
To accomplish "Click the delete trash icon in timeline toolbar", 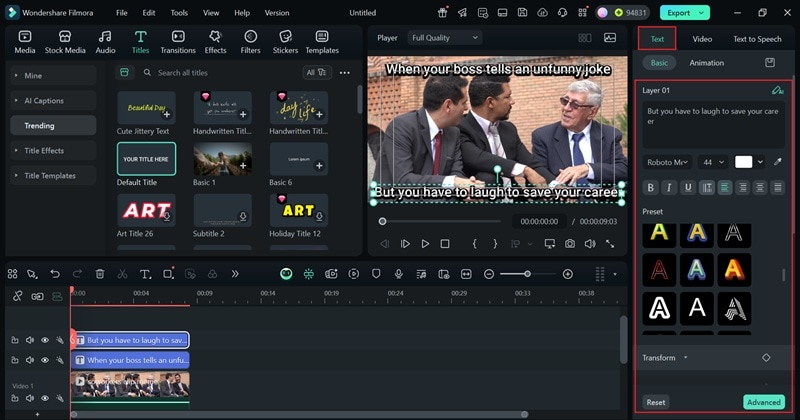I will pos(100,274).
